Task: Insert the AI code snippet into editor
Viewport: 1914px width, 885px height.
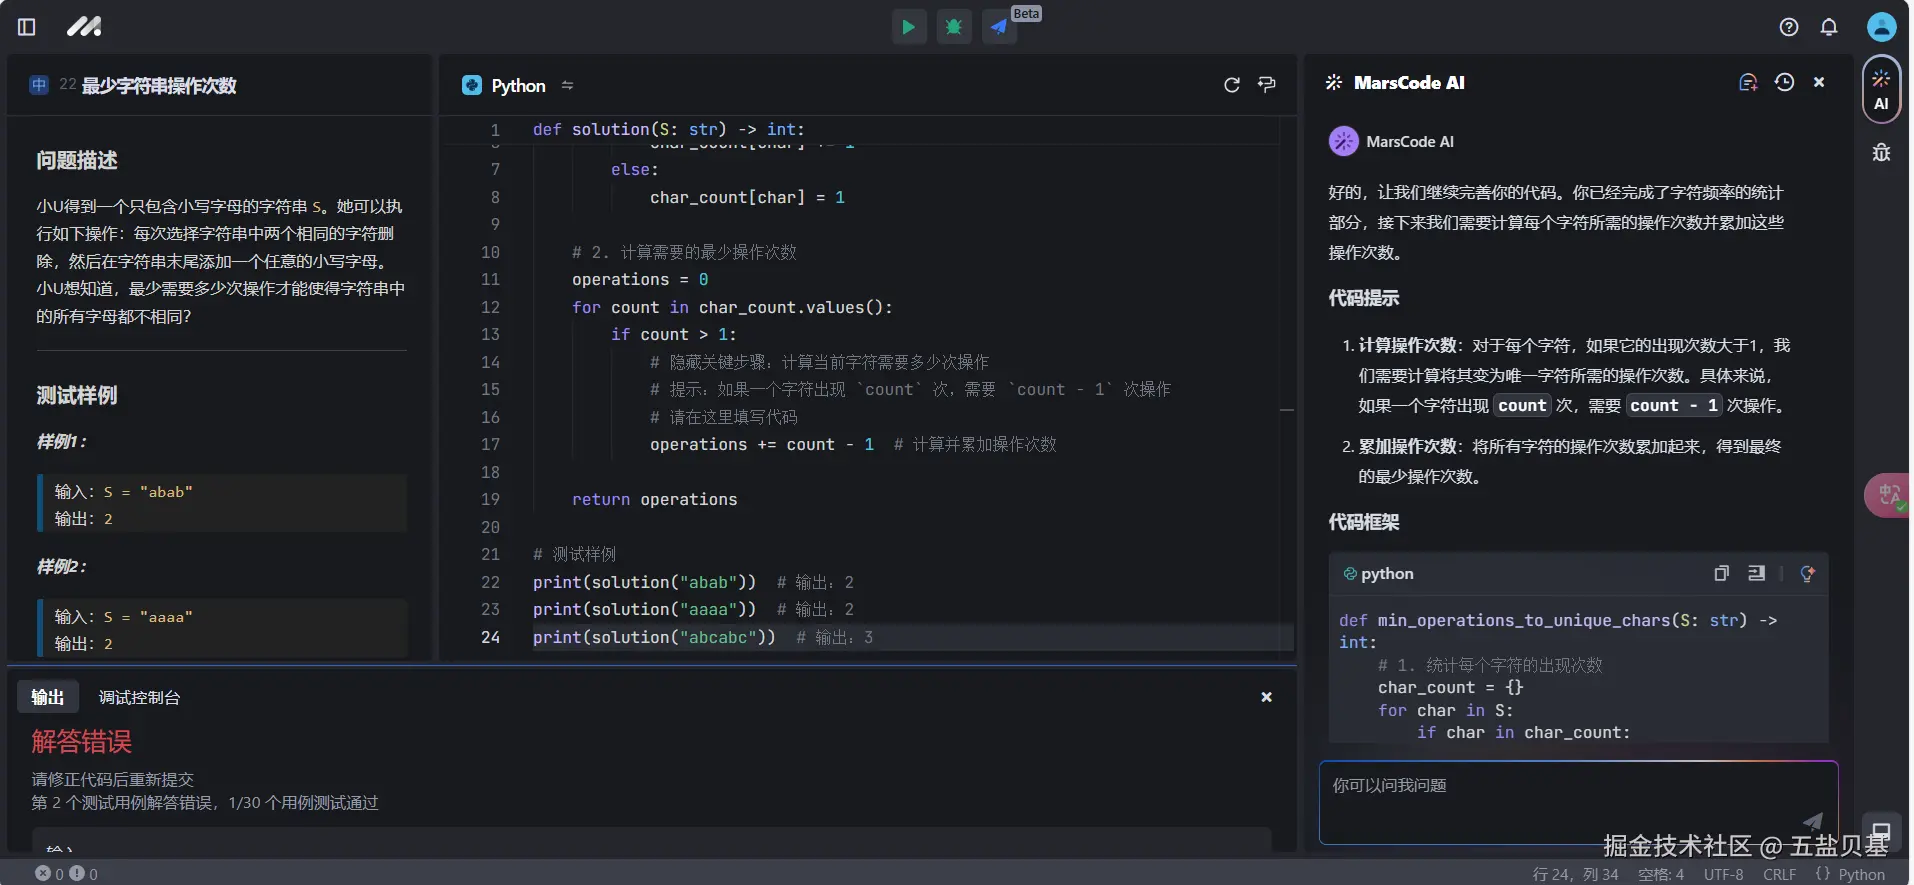Action: click(1756, 573)
